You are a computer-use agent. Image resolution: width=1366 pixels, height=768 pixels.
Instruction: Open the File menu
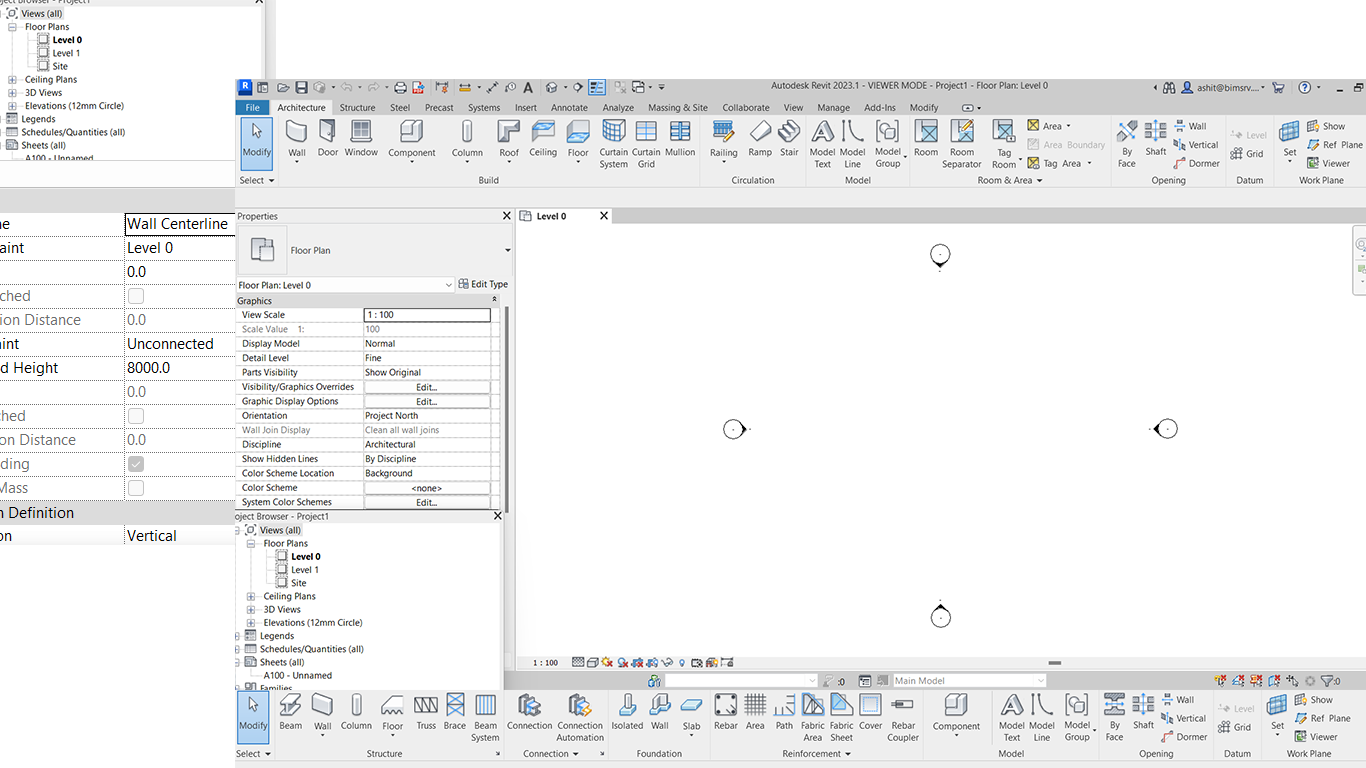click(253, 107)
